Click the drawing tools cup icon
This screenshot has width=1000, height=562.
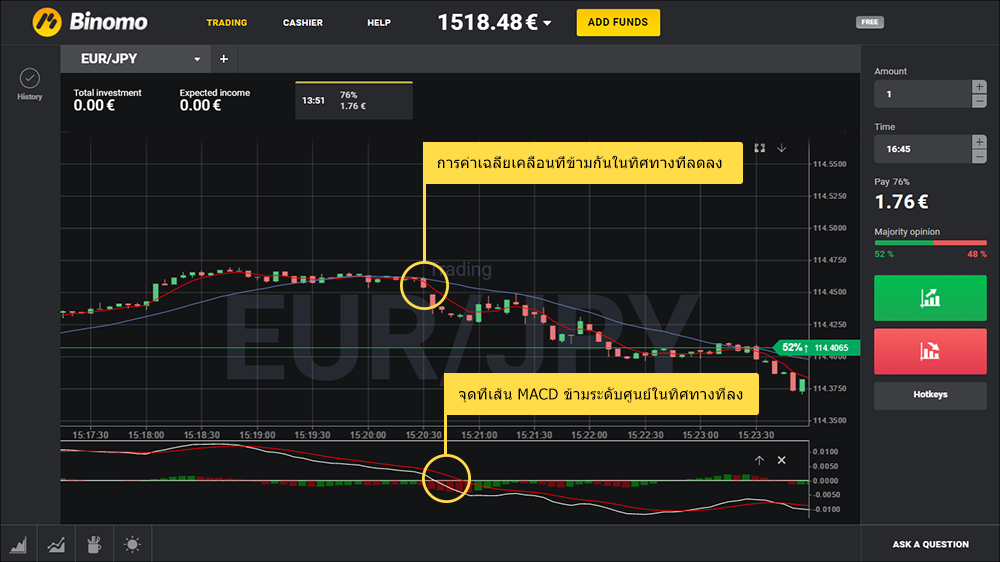click(94, 544)
